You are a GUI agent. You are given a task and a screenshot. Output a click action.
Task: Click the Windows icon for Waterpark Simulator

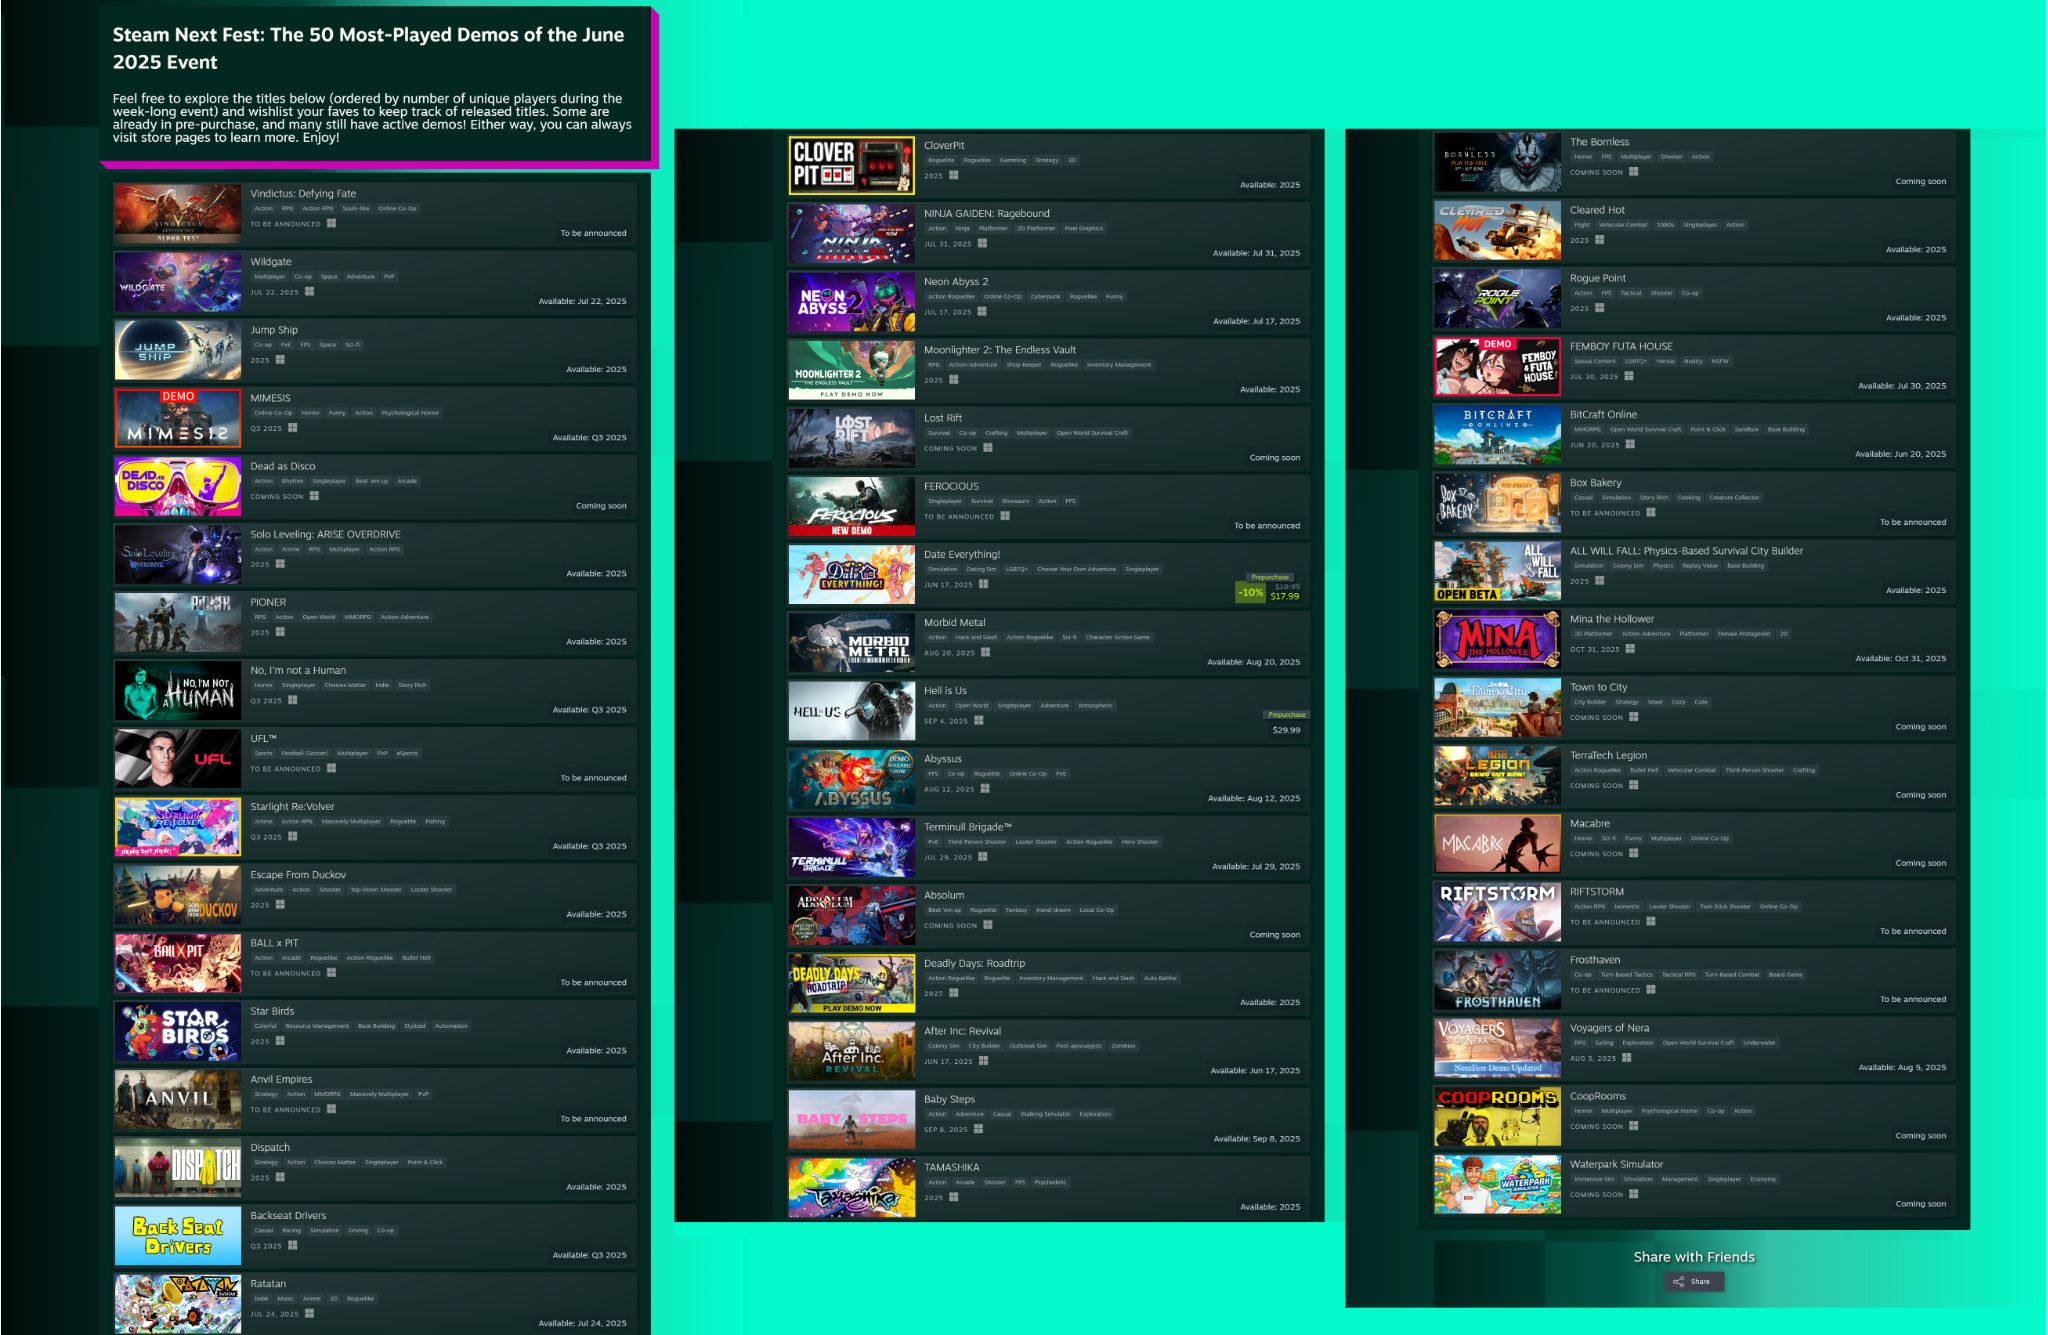click(x=1633, y=1194)
